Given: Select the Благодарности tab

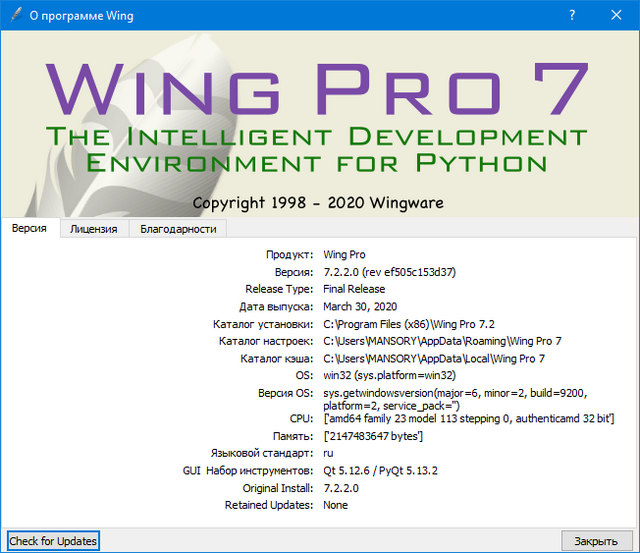Looking at the screenshot, I should pos(178,229).
